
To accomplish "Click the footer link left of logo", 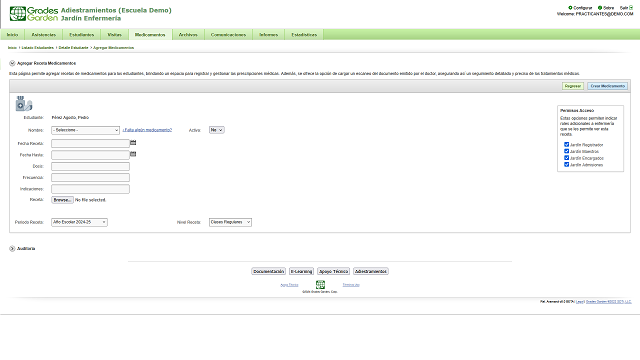I will coord(289,285).
